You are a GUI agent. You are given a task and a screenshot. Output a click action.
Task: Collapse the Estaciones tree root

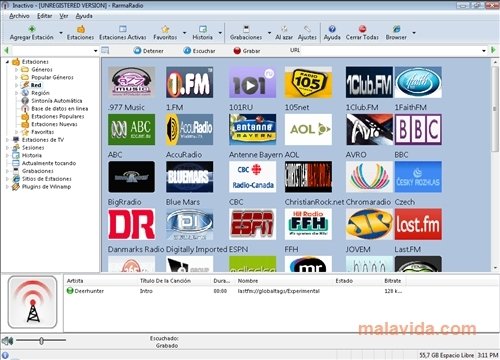click(x=7, y=62)
